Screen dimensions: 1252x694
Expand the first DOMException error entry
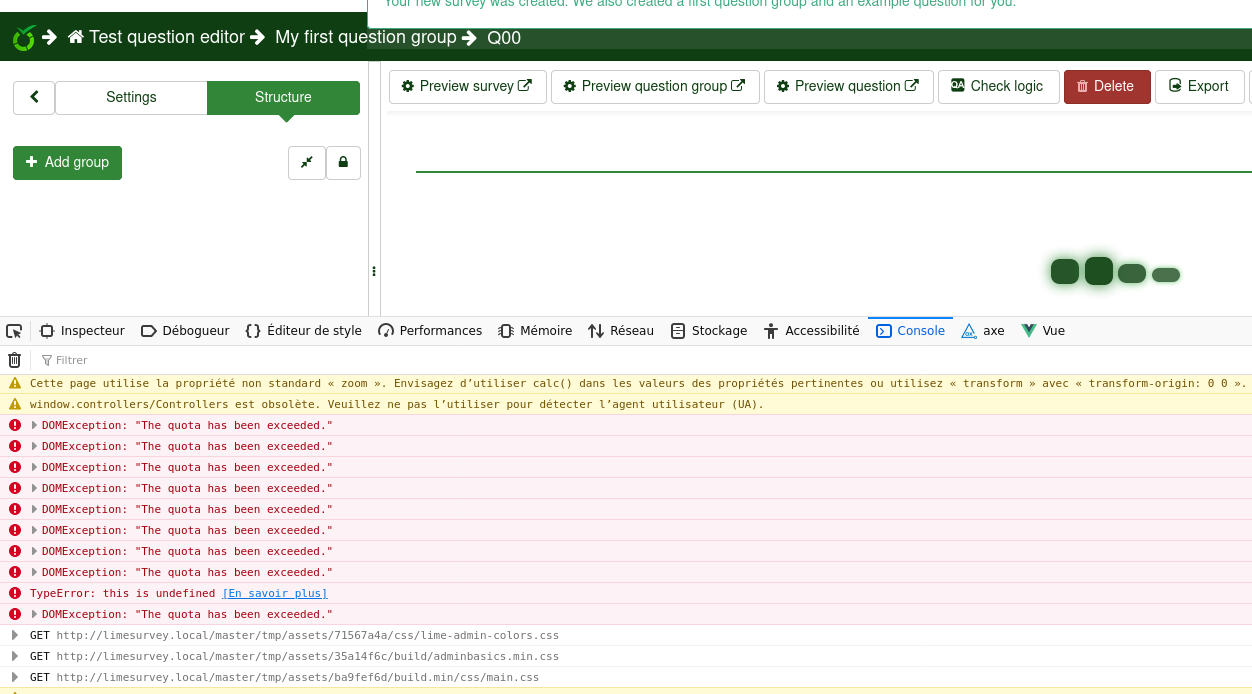click(35, 426)
